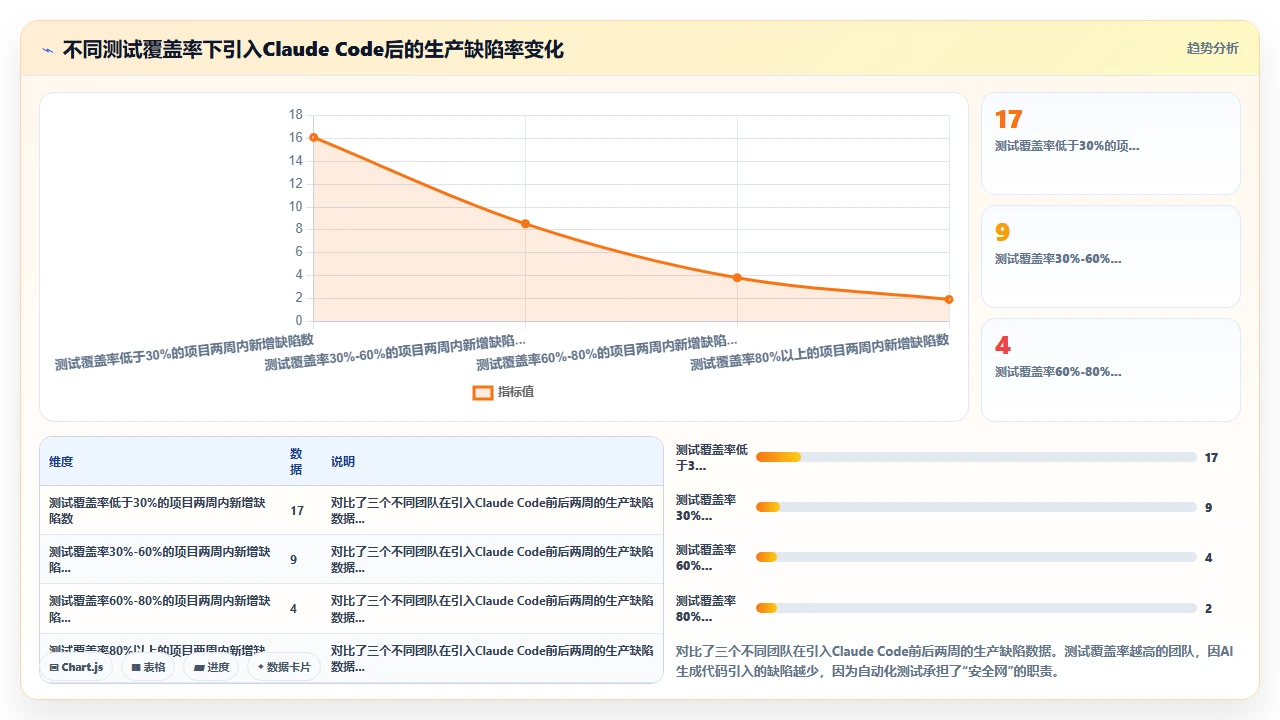Click the progress bar for 测试覆盖率低于3...
This screenshot has height=720, width=1280.
976,457
